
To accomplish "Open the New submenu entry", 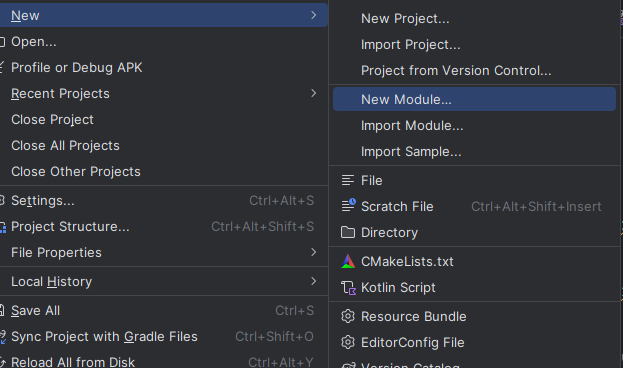I will (163, 15).
